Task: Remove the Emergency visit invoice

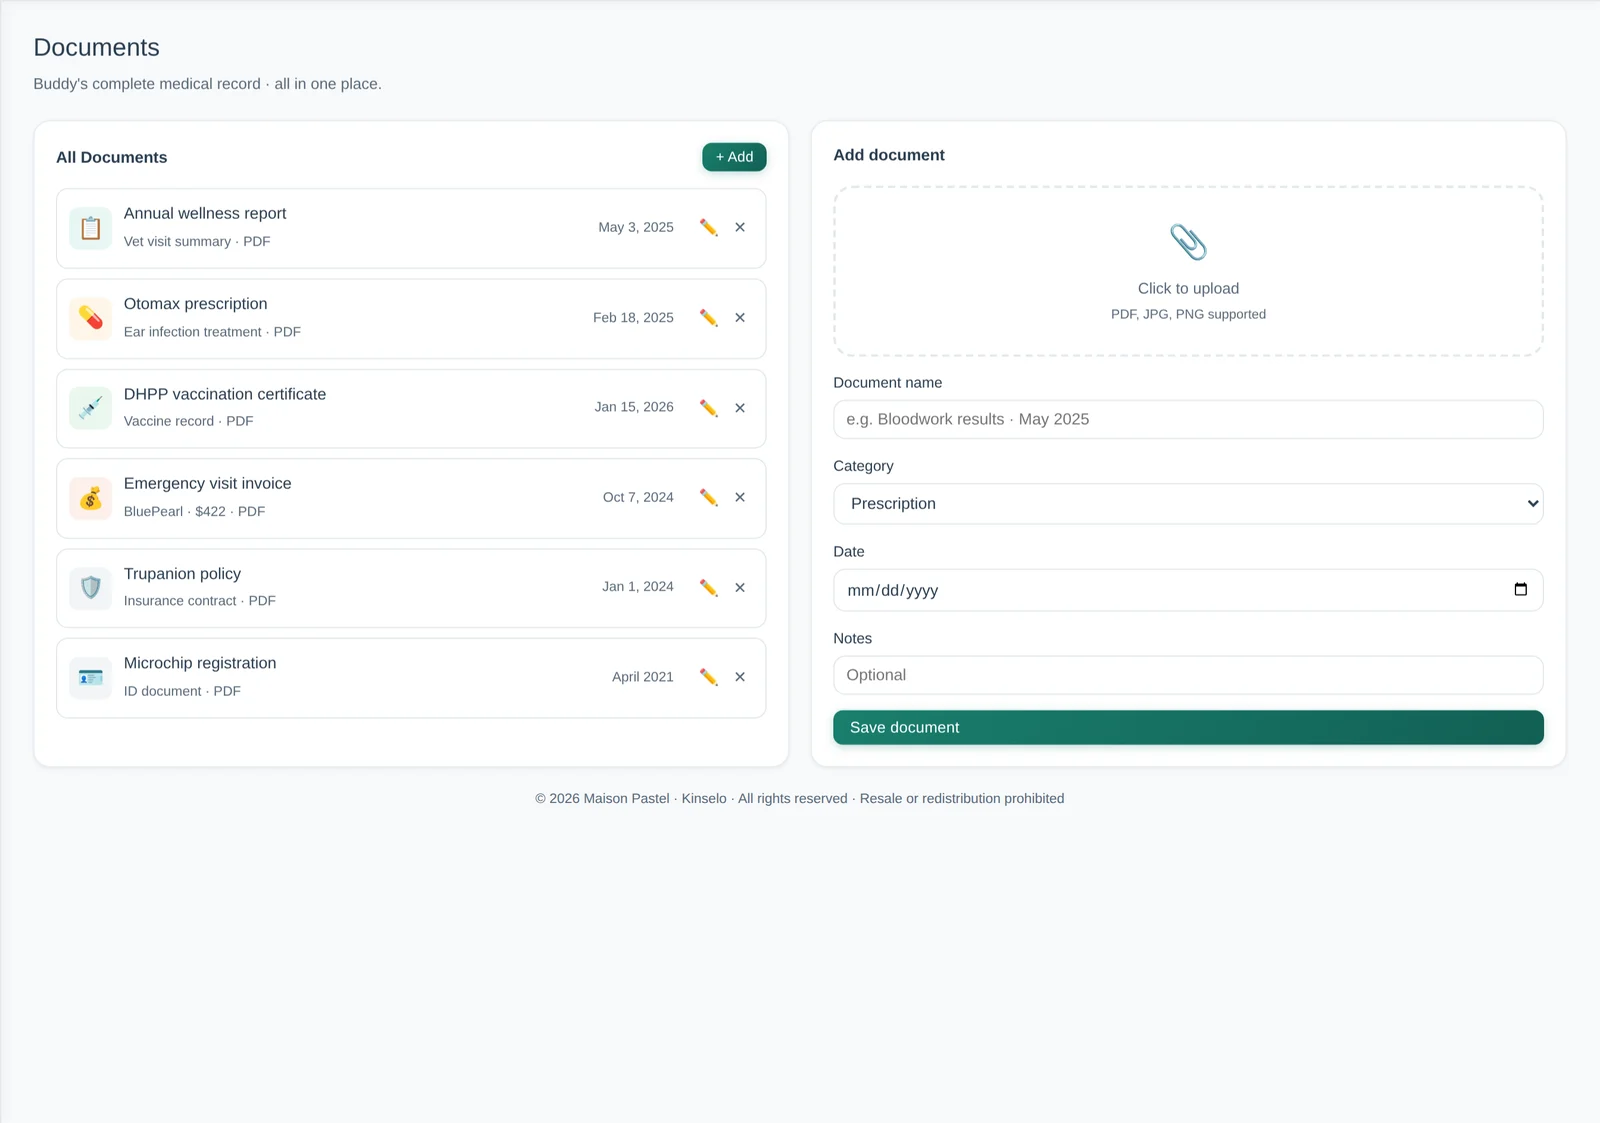Action: point(740,497)
